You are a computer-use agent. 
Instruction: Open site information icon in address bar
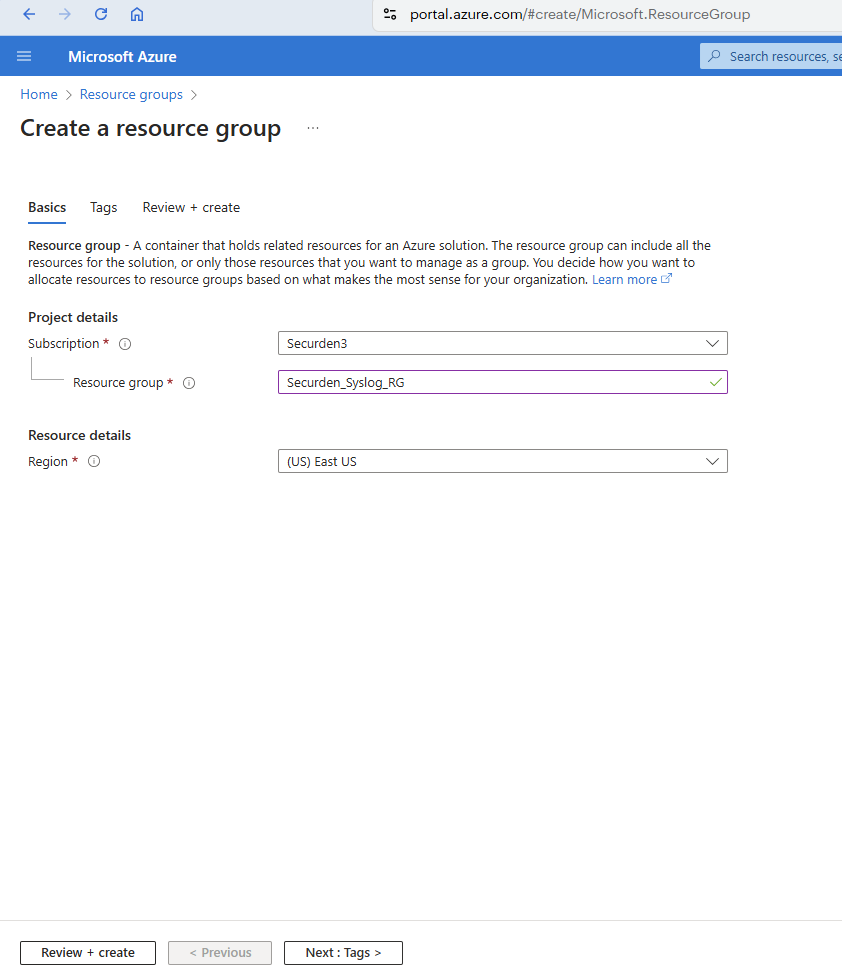[390, 14]
